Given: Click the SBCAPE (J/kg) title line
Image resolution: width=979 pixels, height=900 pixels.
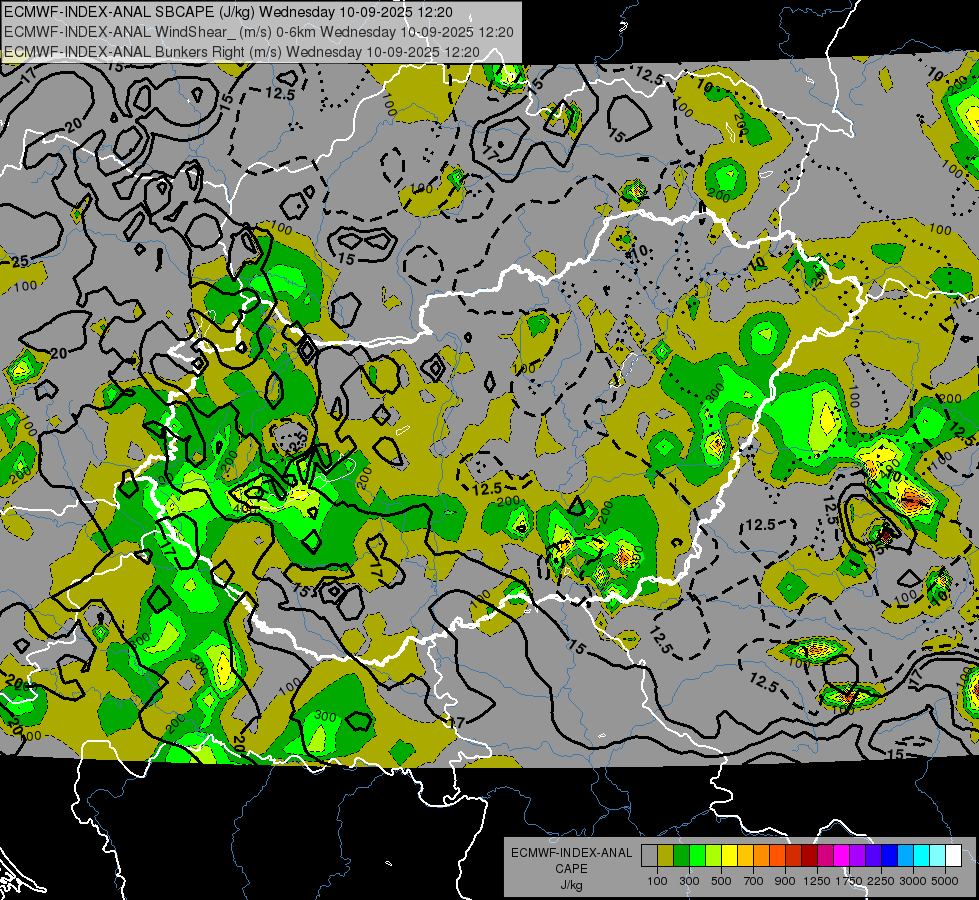Looking at the screenshot, I should tap(229, 12).
